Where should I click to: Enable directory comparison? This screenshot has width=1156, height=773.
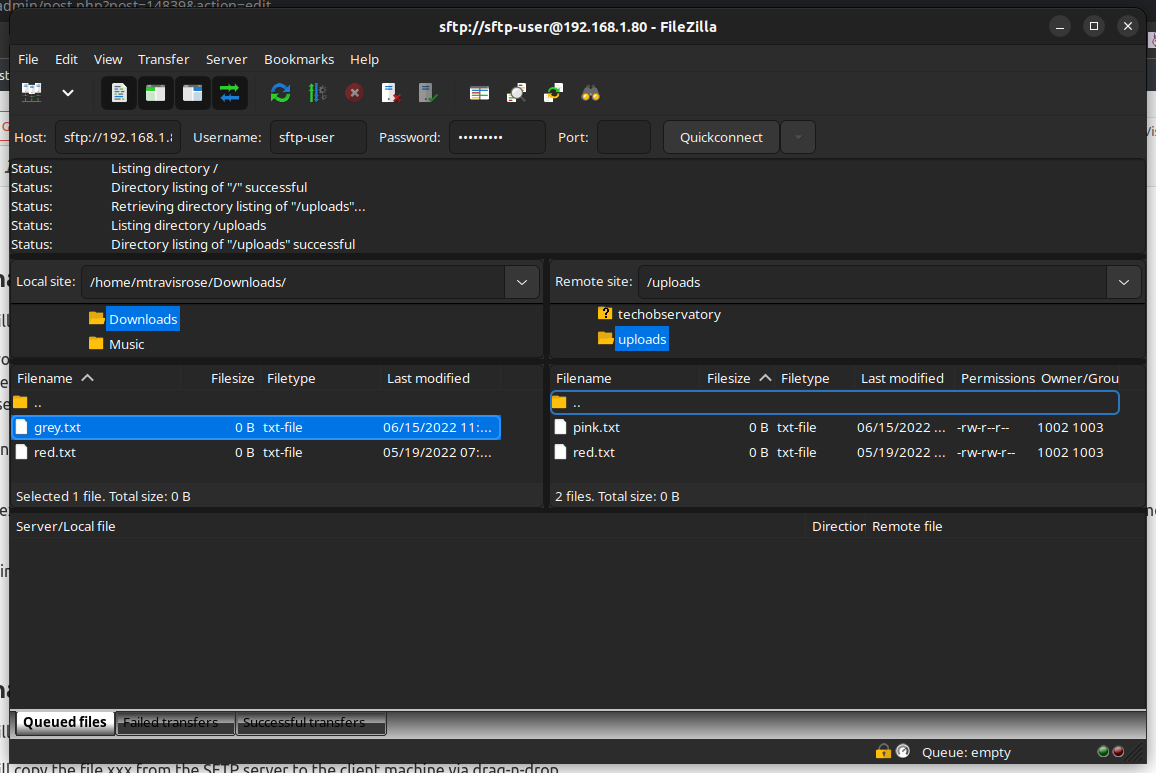pyautogui.click(x=479, y=92)
